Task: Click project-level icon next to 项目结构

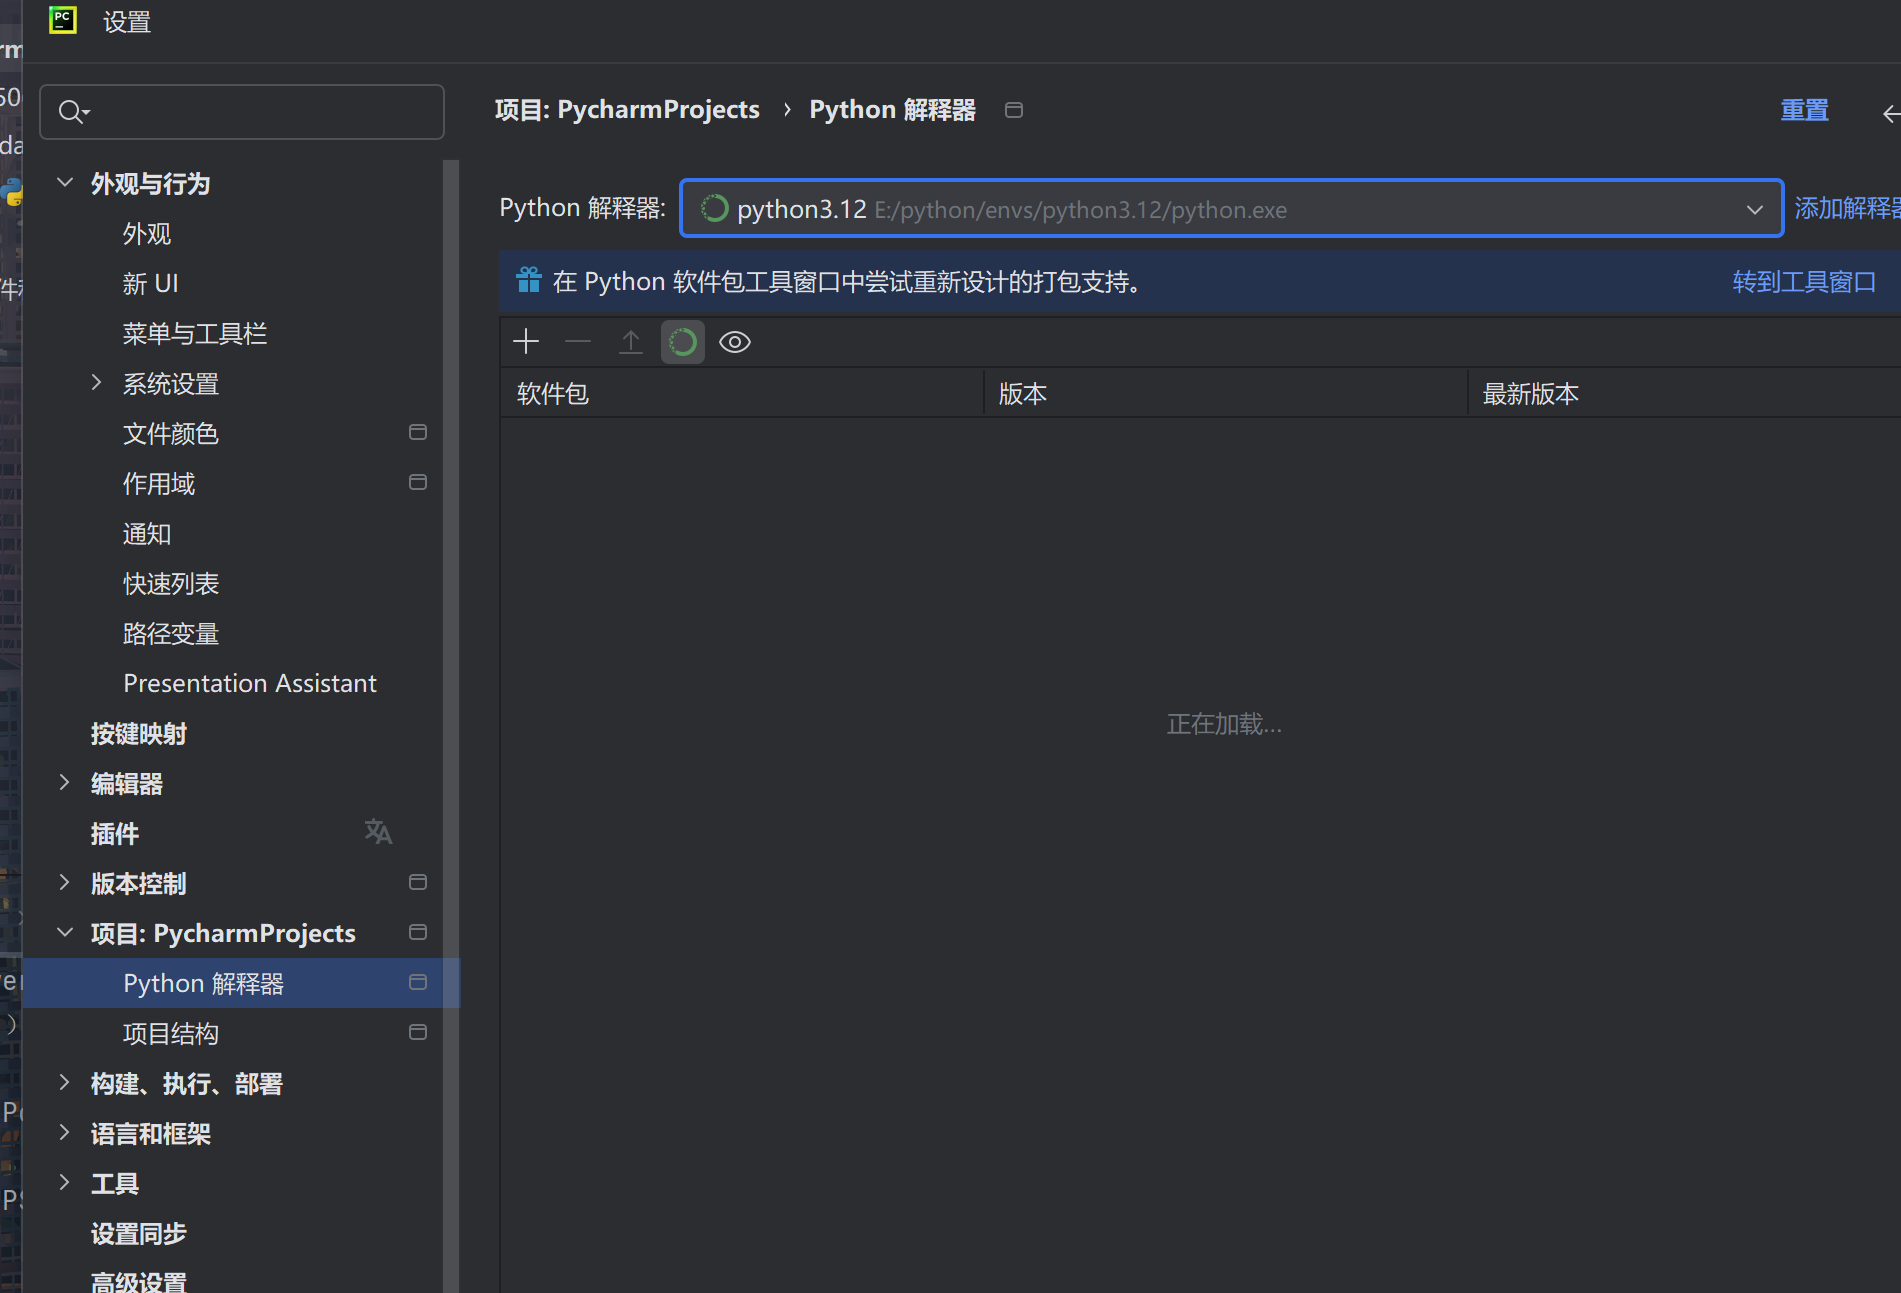Action: coord(418,1032)
